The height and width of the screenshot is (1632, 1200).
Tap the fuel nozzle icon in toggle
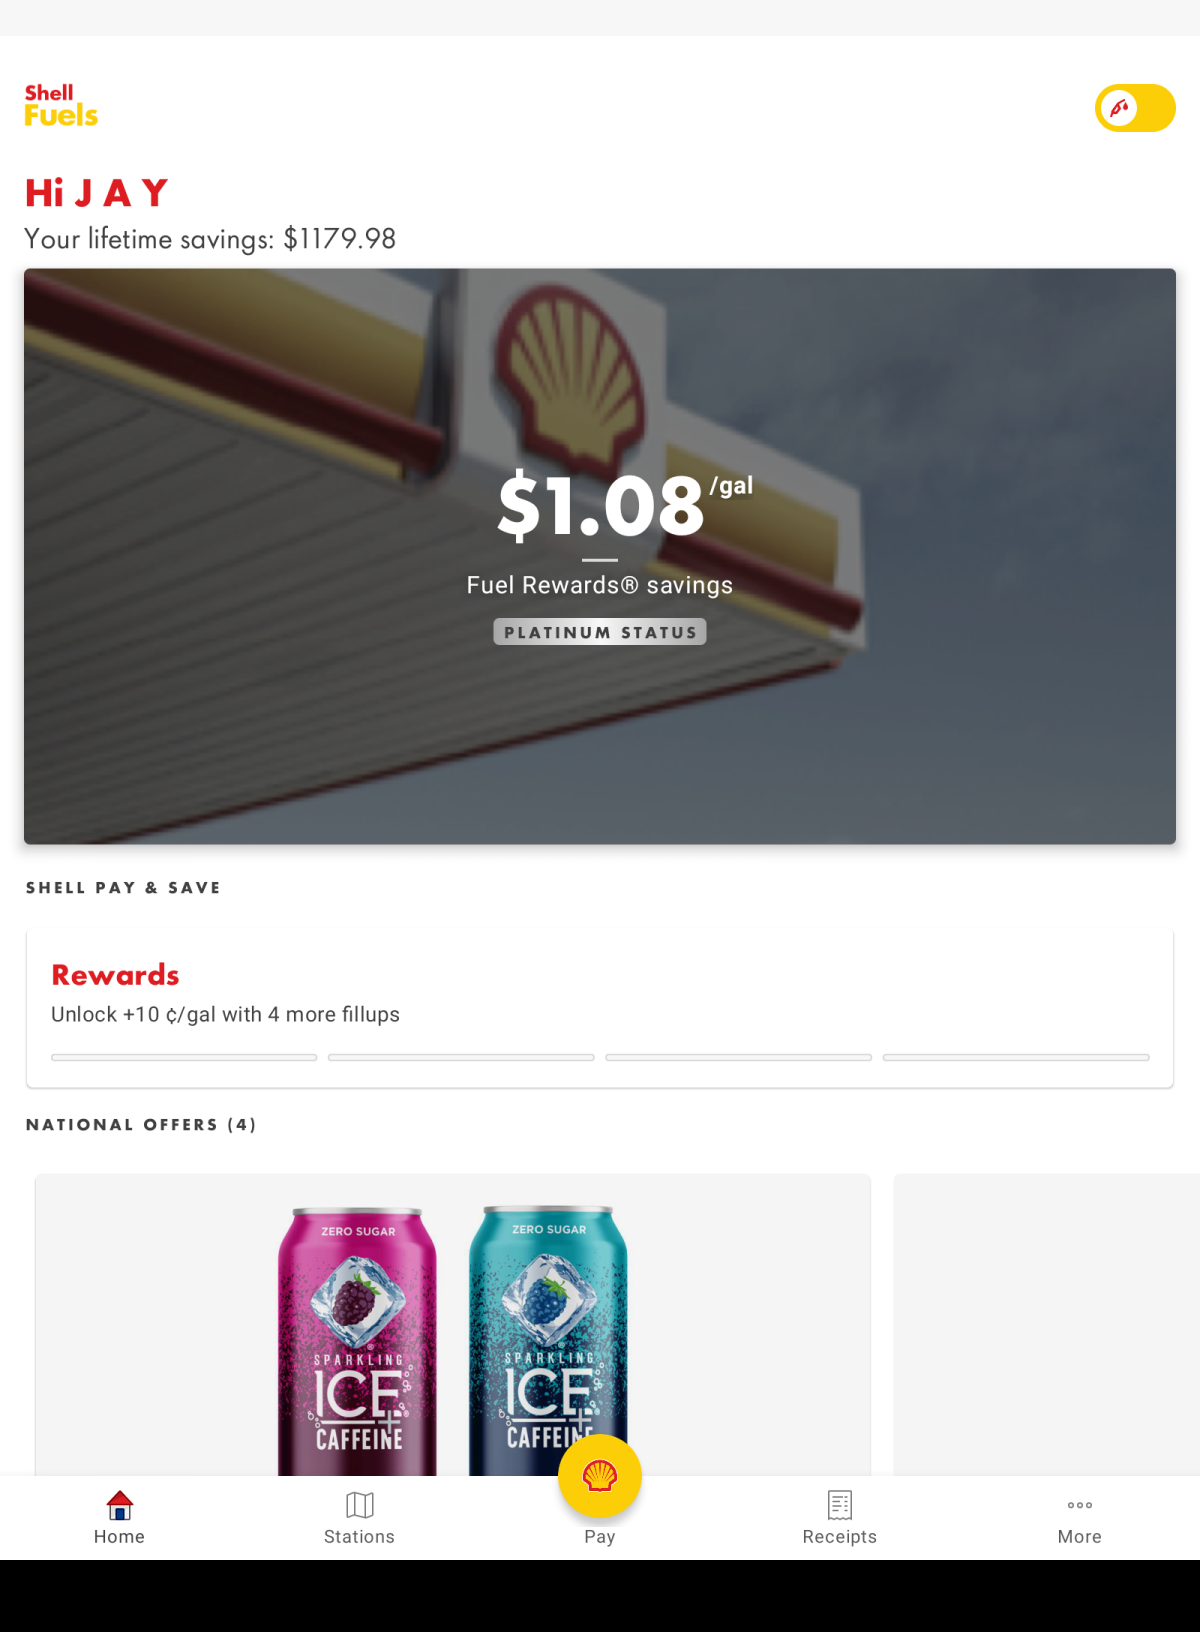[1120, 108]
